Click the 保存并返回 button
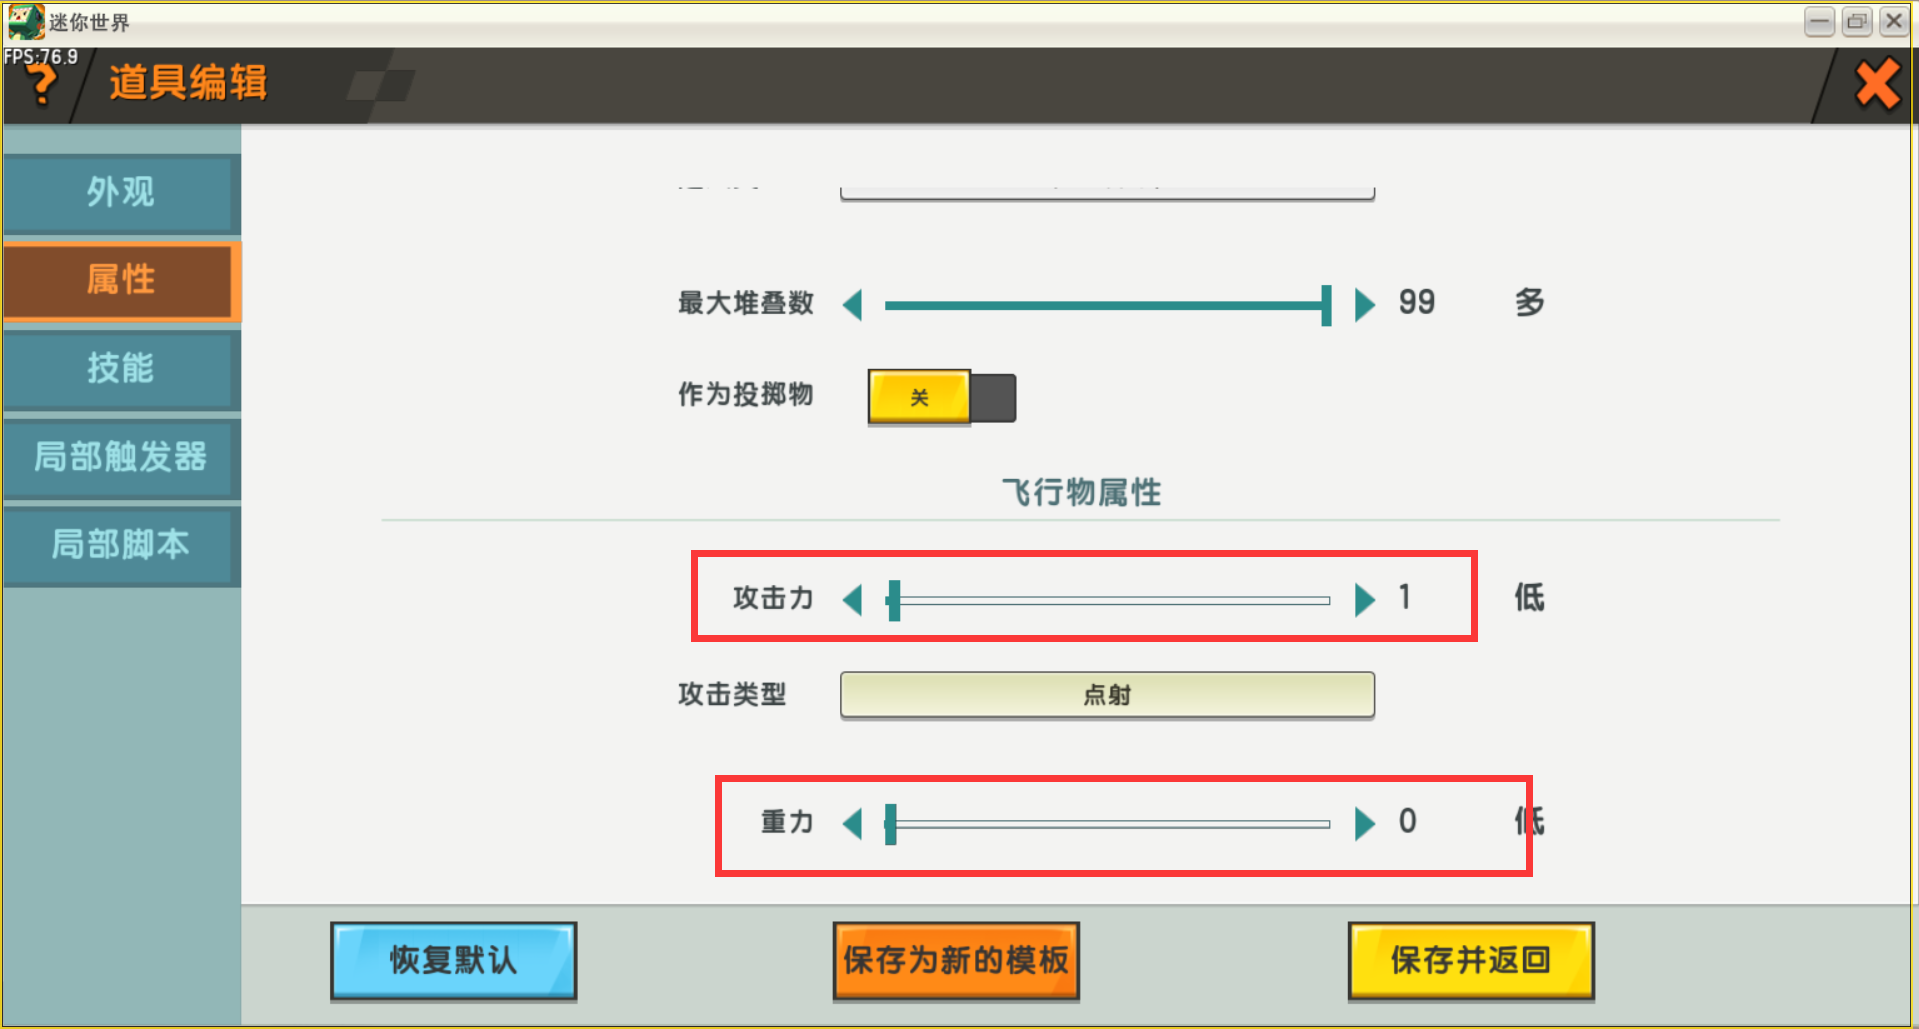This screenshot has height=1029, width=1919. pos(1470,960)
